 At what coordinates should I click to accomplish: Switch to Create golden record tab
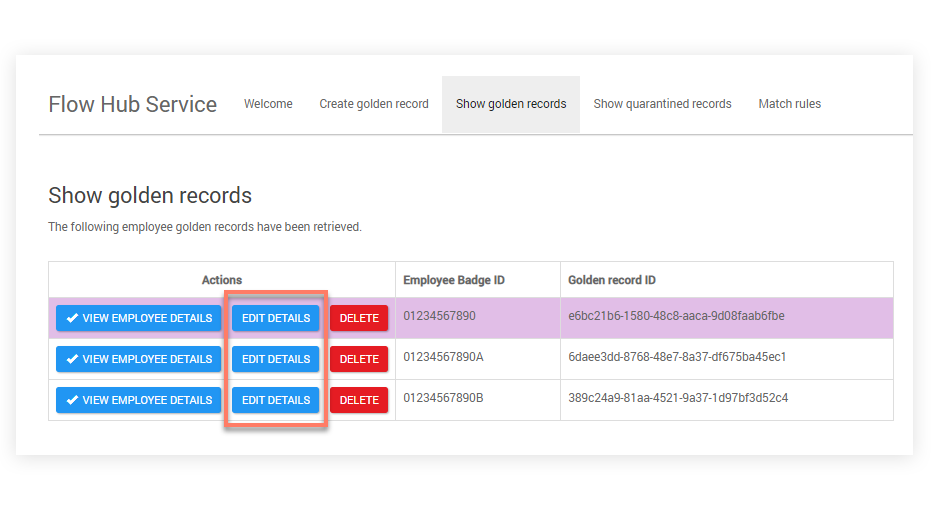tap(374, 104)
